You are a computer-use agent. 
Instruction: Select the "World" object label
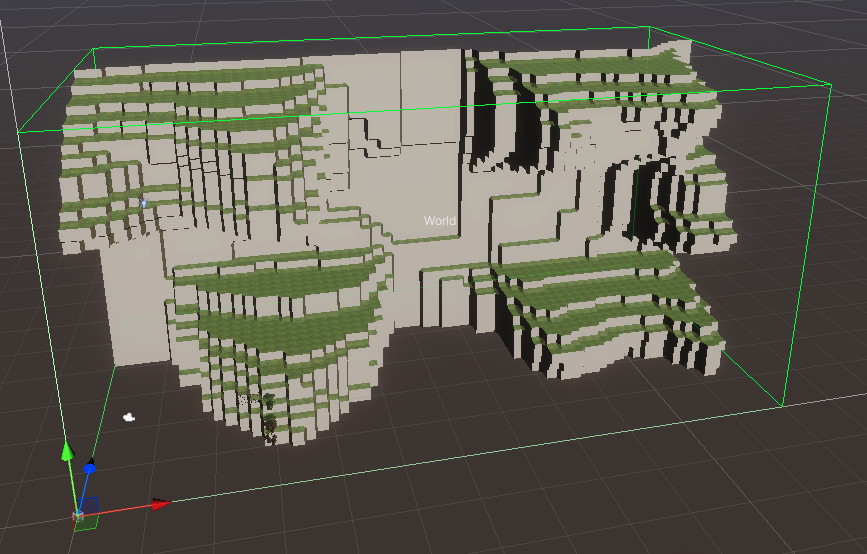click(x=440, y=221)
